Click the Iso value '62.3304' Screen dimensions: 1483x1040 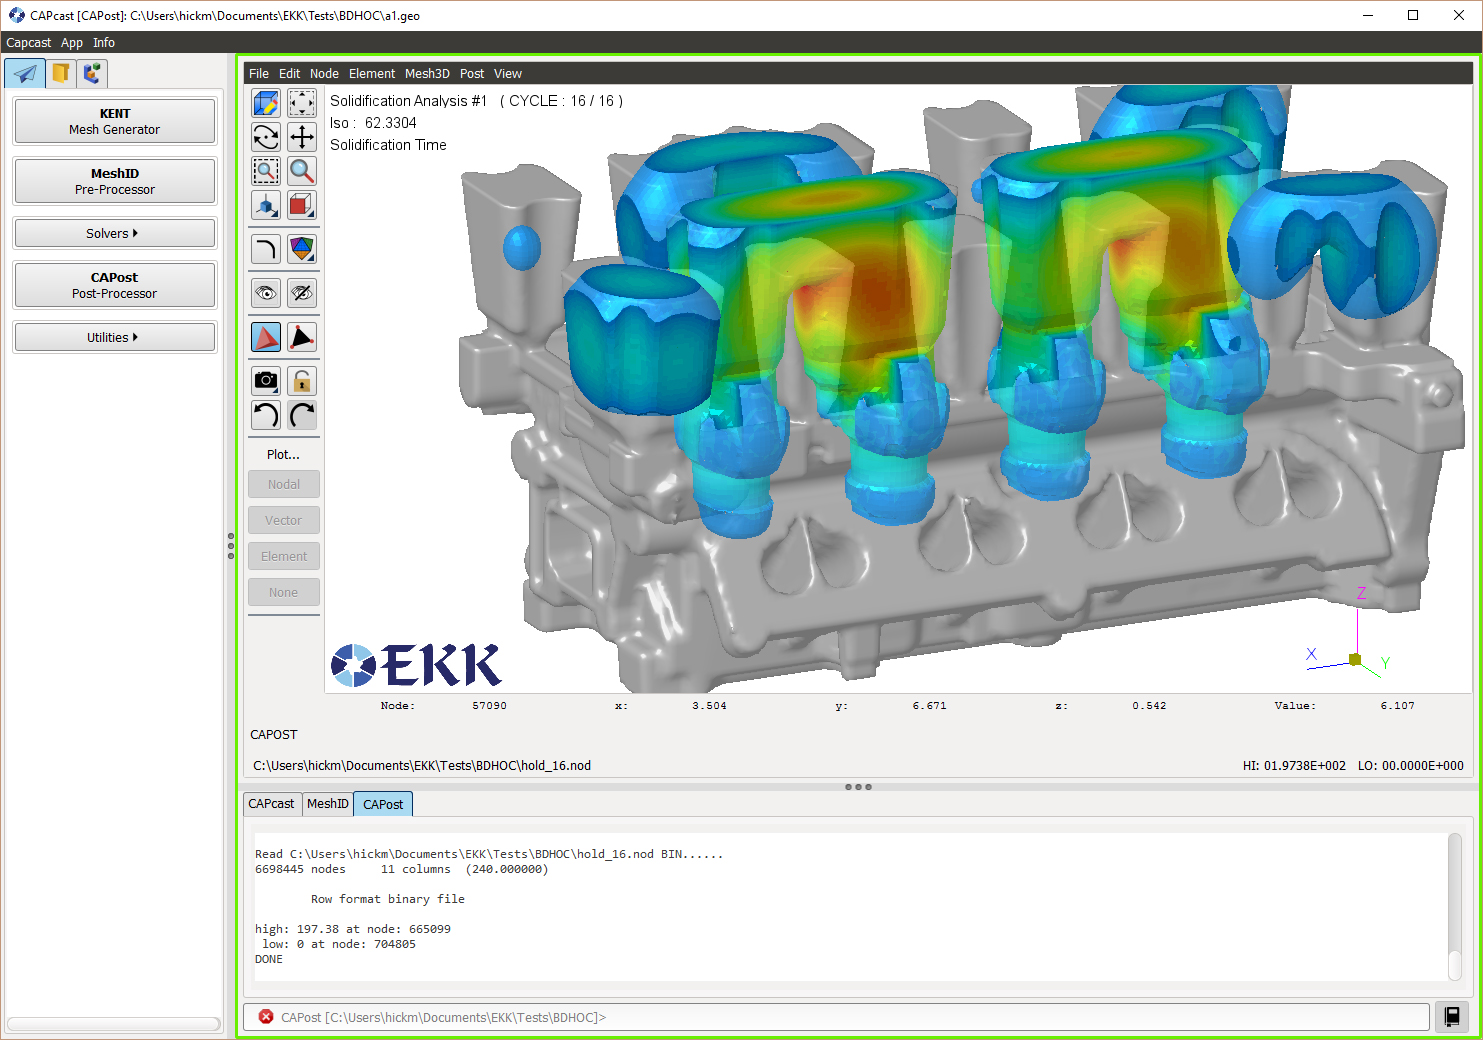(391, 123)
